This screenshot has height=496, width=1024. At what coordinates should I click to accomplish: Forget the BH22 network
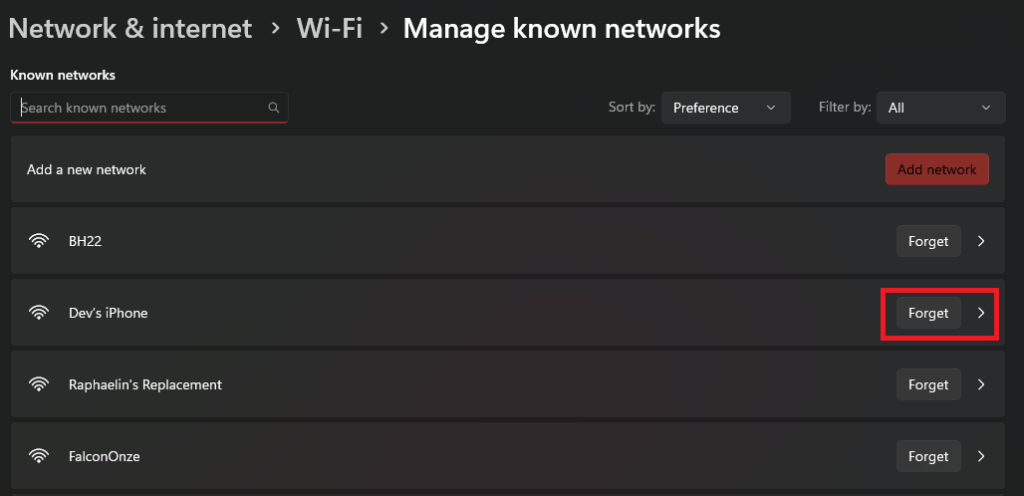928,241
